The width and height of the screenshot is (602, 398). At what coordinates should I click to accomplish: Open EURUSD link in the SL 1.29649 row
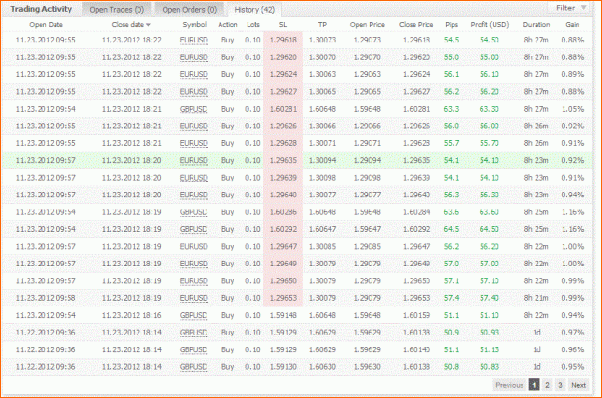click(194, 264)
